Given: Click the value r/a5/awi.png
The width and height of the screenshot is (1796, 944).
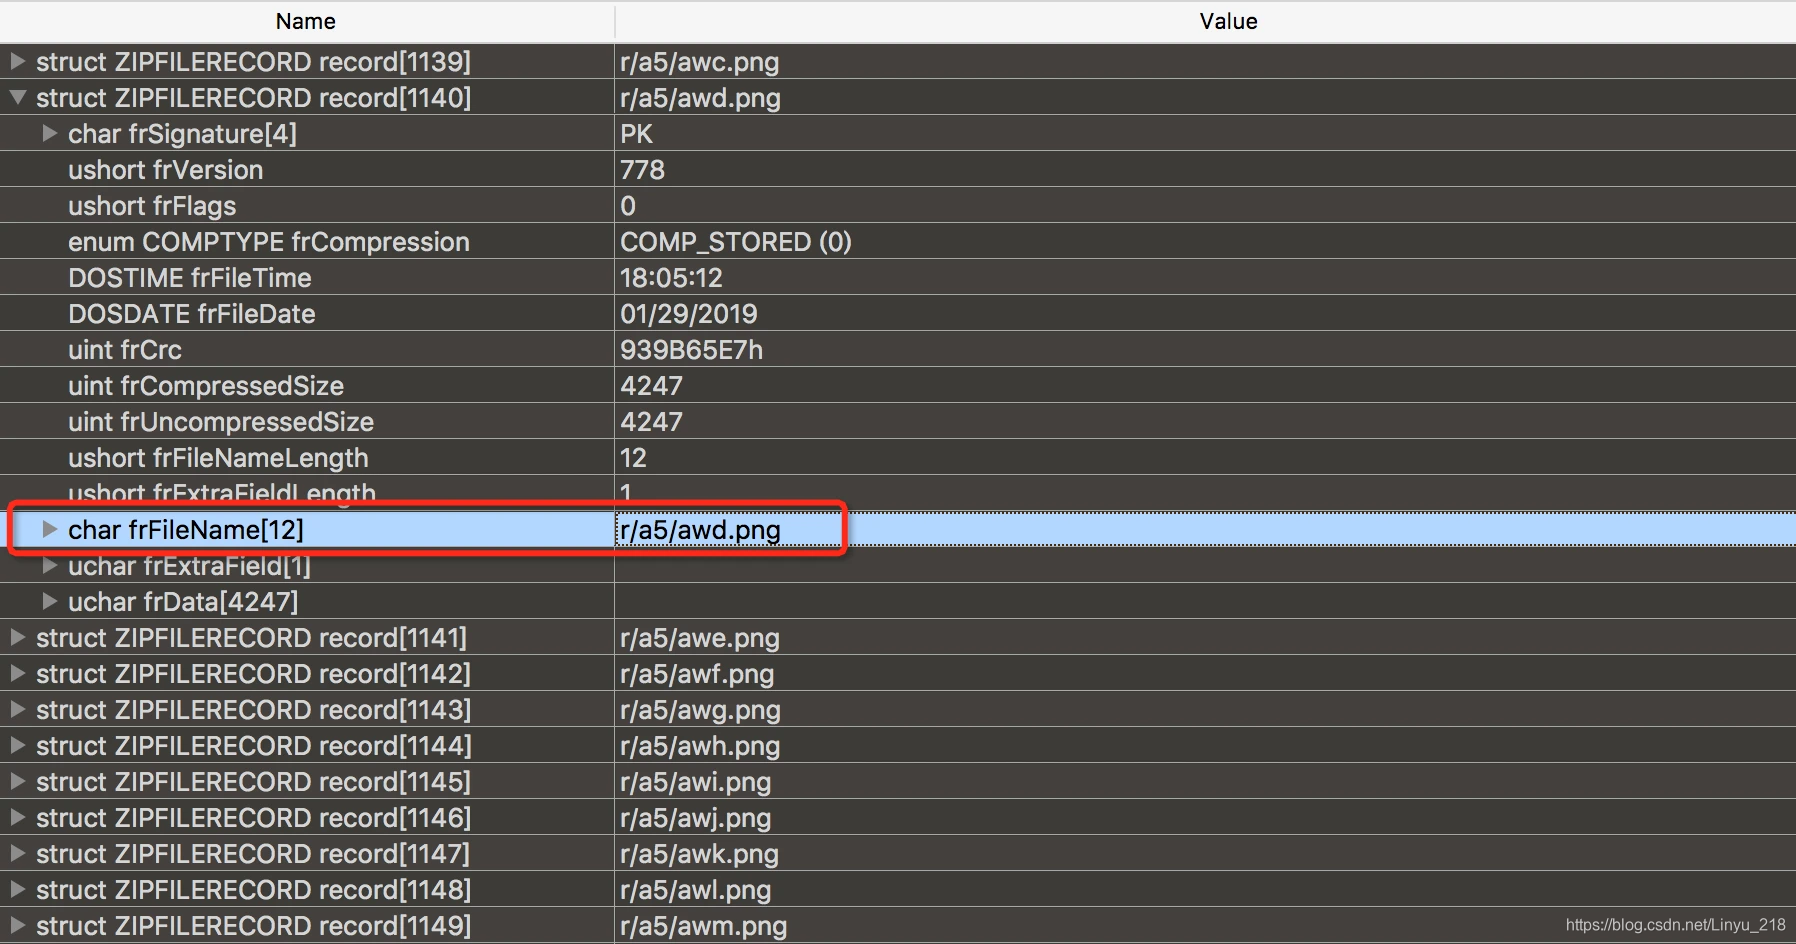Looking at the screenshot, I should pos(695,782).
